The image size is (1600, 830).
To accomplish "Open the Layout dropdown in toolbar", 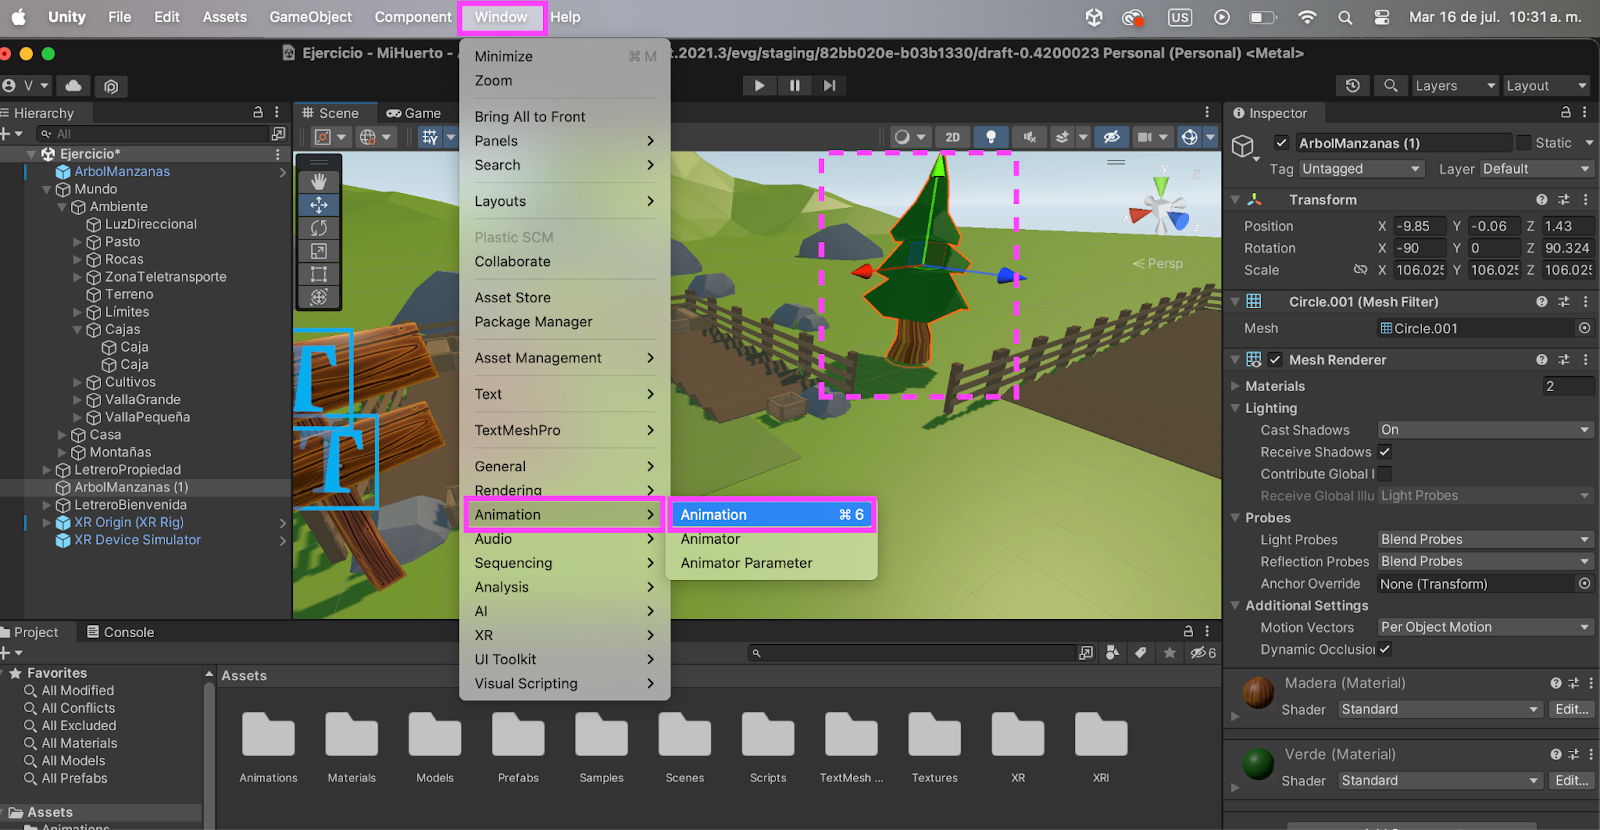I will (x=1546, y=86).
